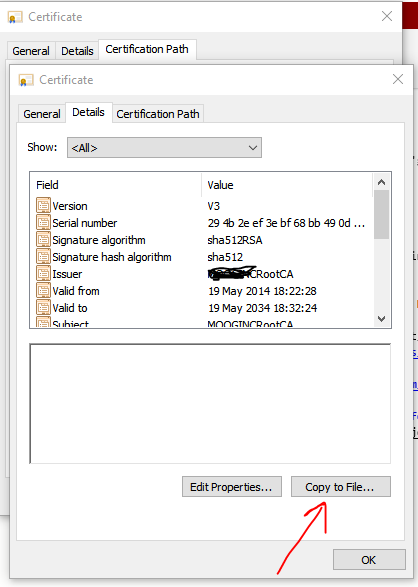Viewport: 418px width, 587px height.
Task: Click the Field column header
Action: [116, 185]
